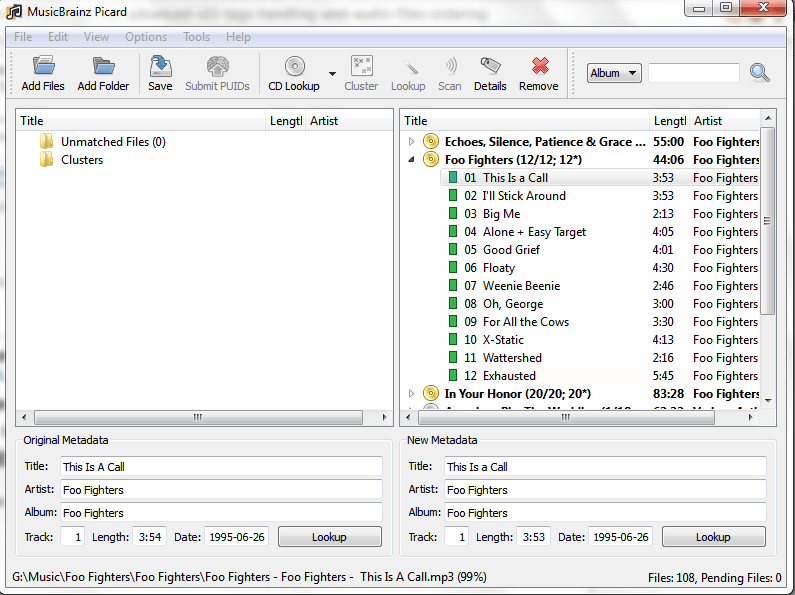Click the magnifying glass search icon
The width and height of the screenshot is (795, 595).
[760, 73]
